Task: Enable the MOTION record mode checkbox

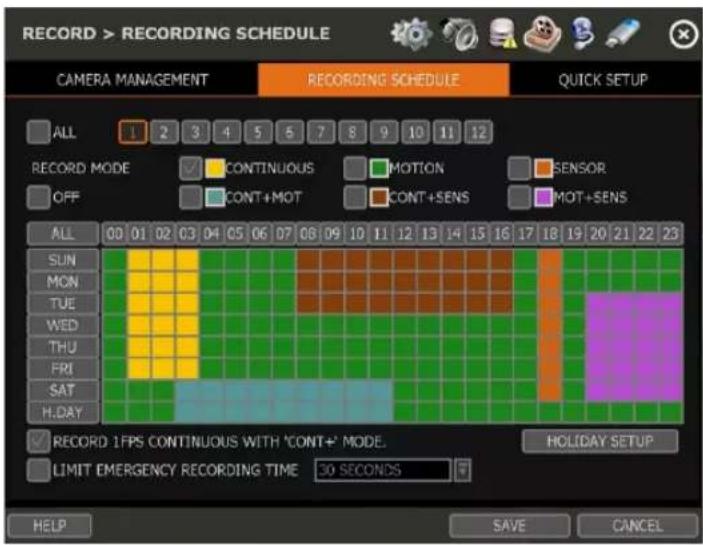Action: tap(355, 169)
